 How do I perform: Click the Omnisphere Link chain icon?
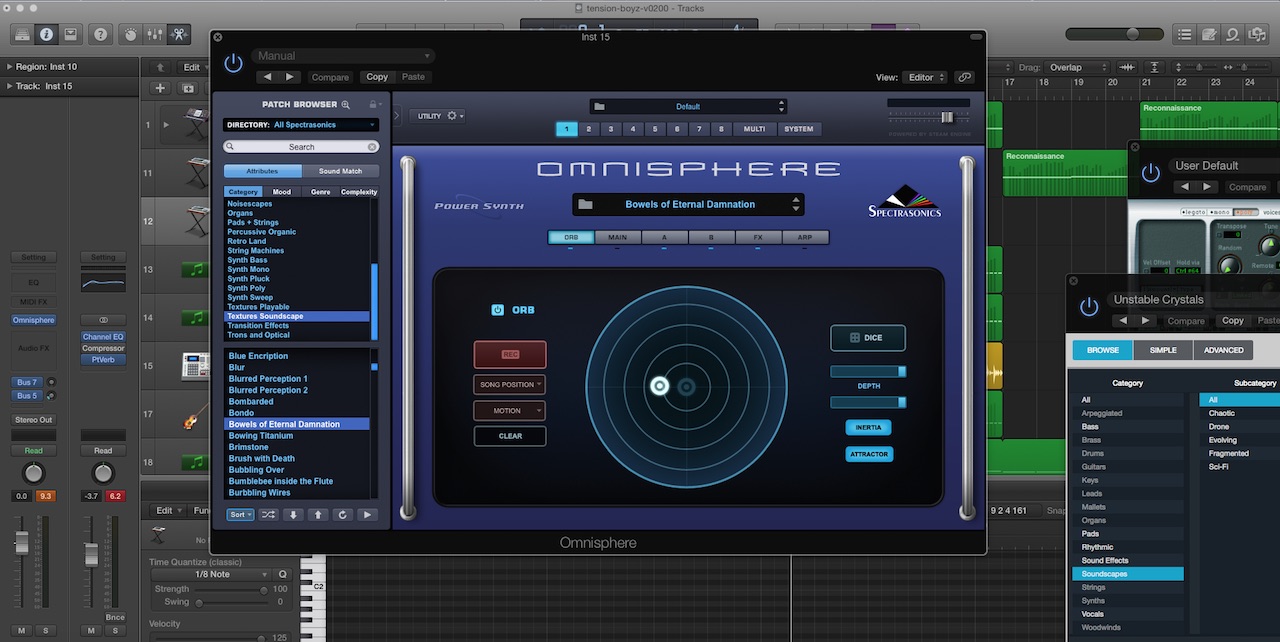964,77
